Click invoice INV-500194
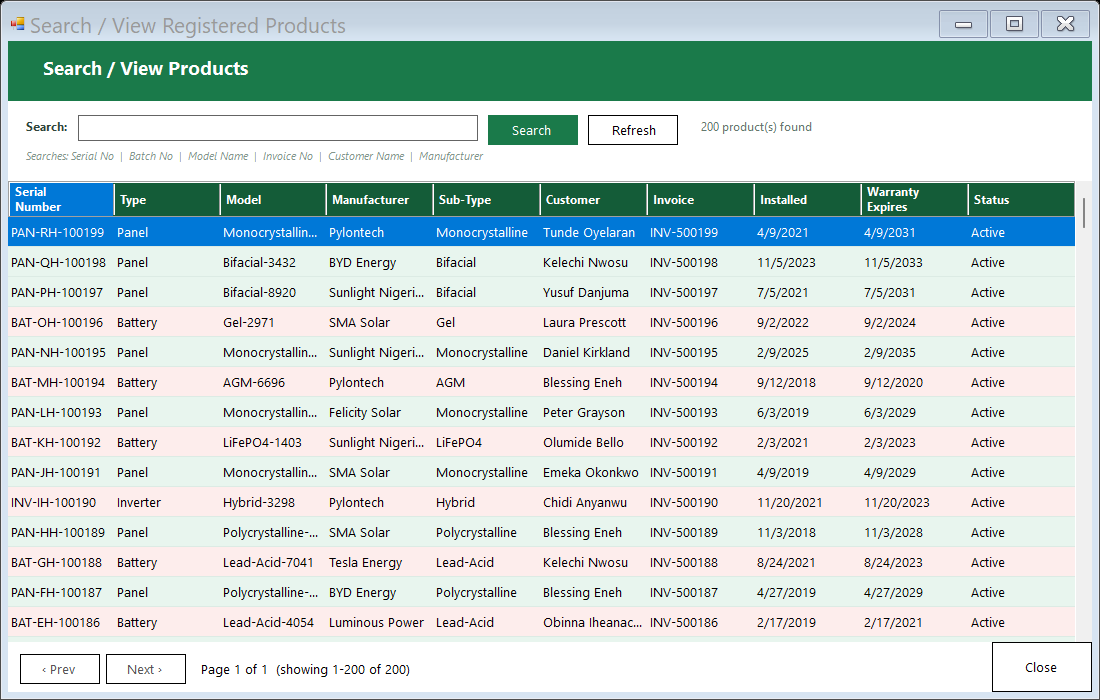 point(684,382)
